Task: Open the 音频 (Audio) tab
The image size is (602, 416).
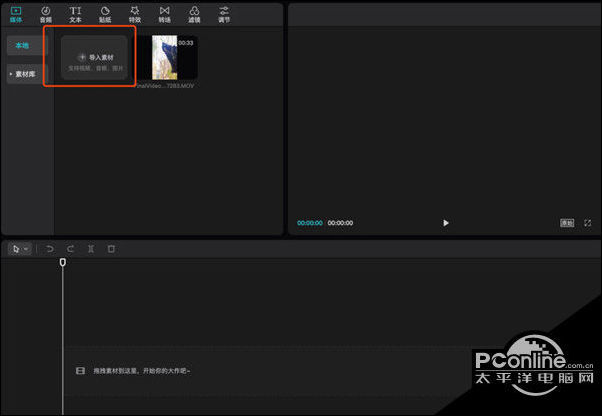Action: point(46,15)
